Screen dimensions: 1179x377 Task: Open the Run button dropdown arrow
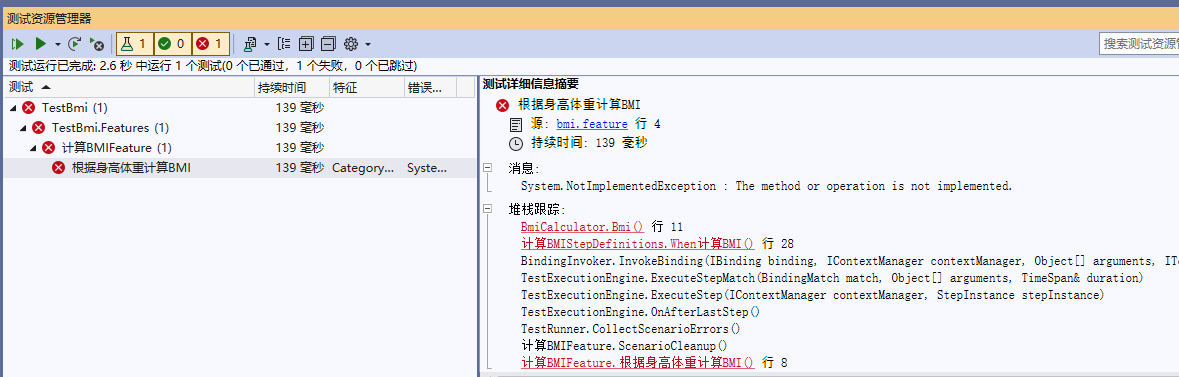pos(57,44)
